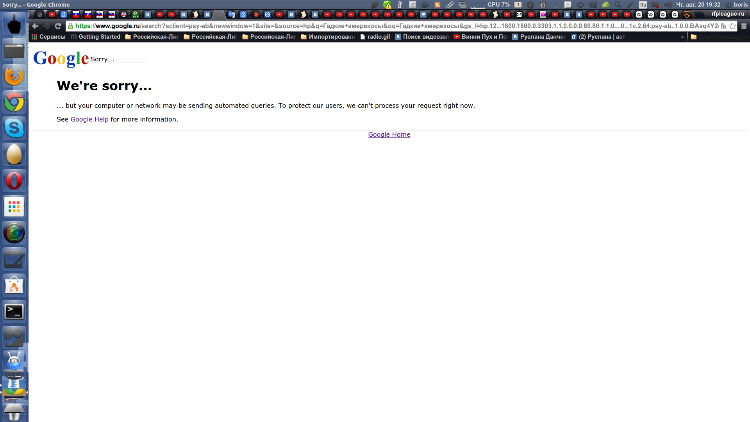The image size is (750, 422).
Task: Open the Ubuntu Software Center dock icon
Action: pyautogui.click(x=14, y=285)
